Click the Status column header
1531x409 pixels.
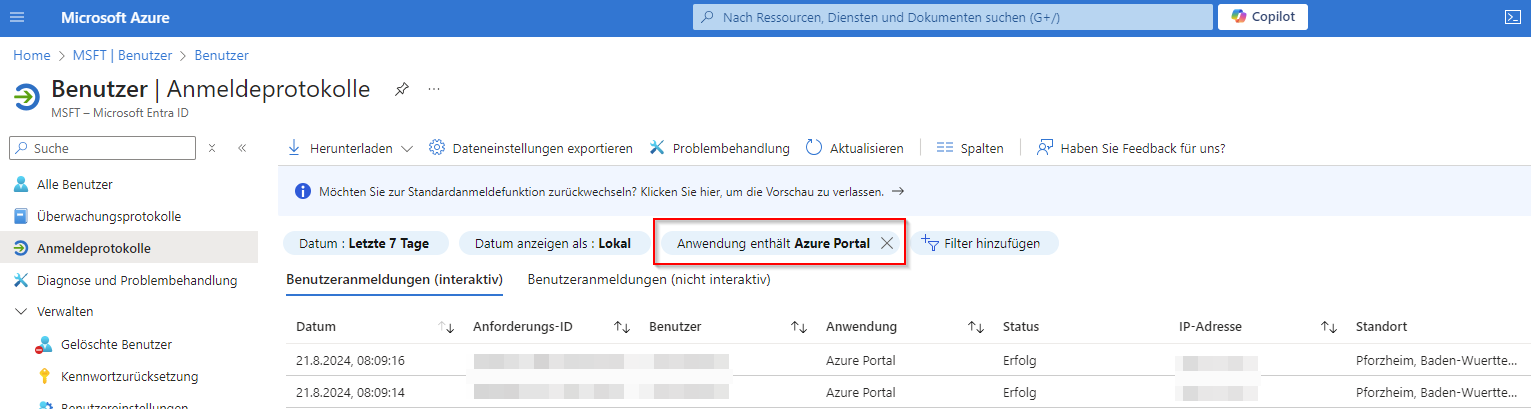1021,327
